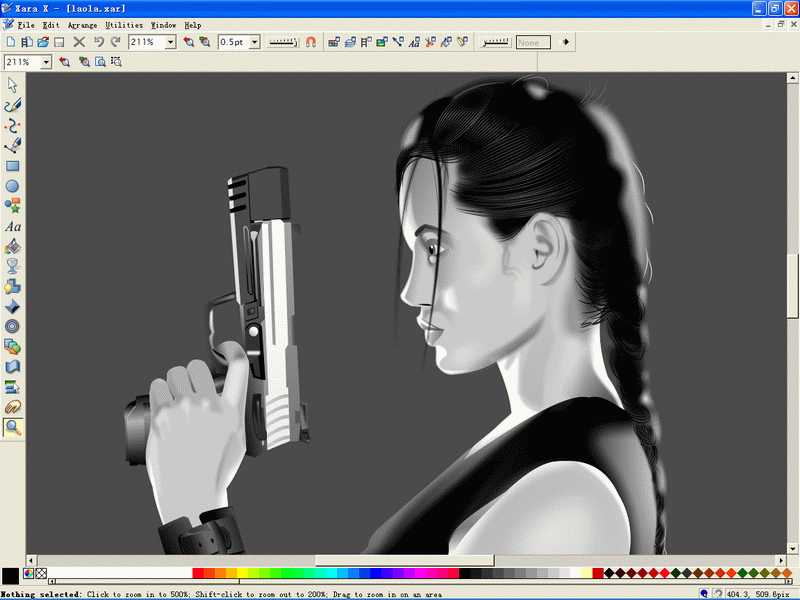
Task: Select the Selector arrow tool
Action: click(x=12, y=85)
